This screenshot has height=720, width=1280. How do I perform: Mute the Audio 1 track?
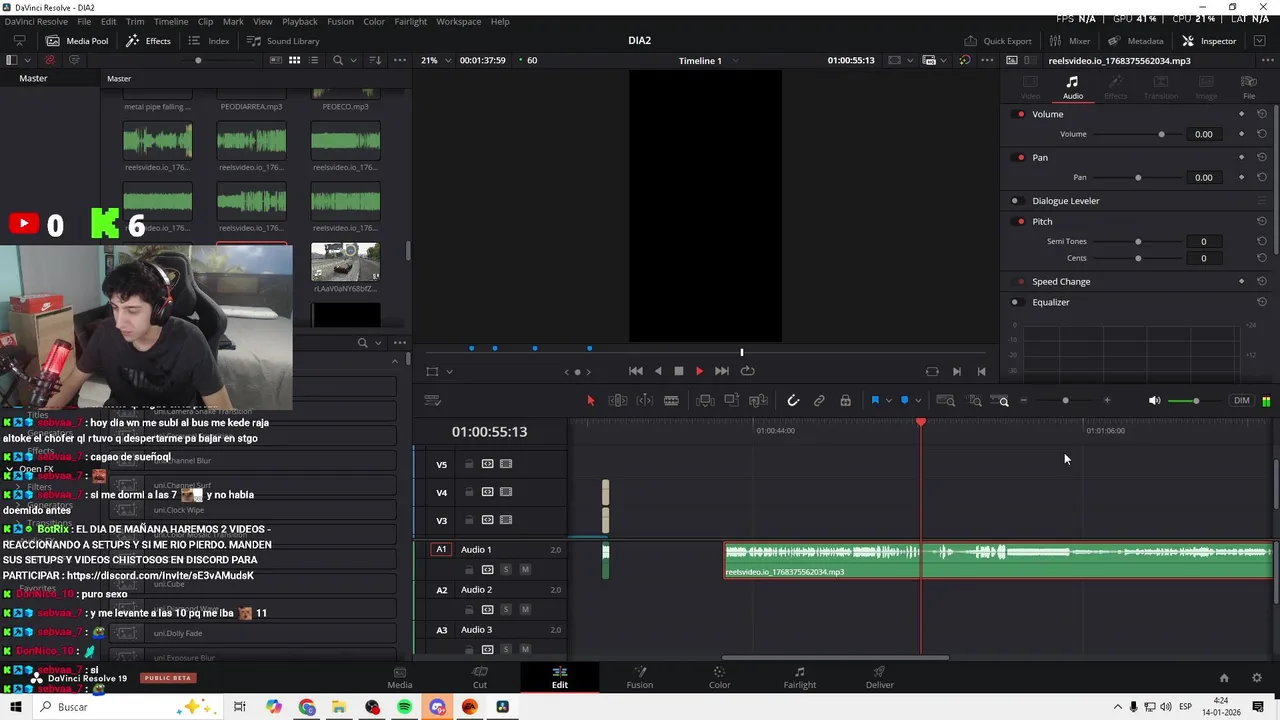[525, 570]
